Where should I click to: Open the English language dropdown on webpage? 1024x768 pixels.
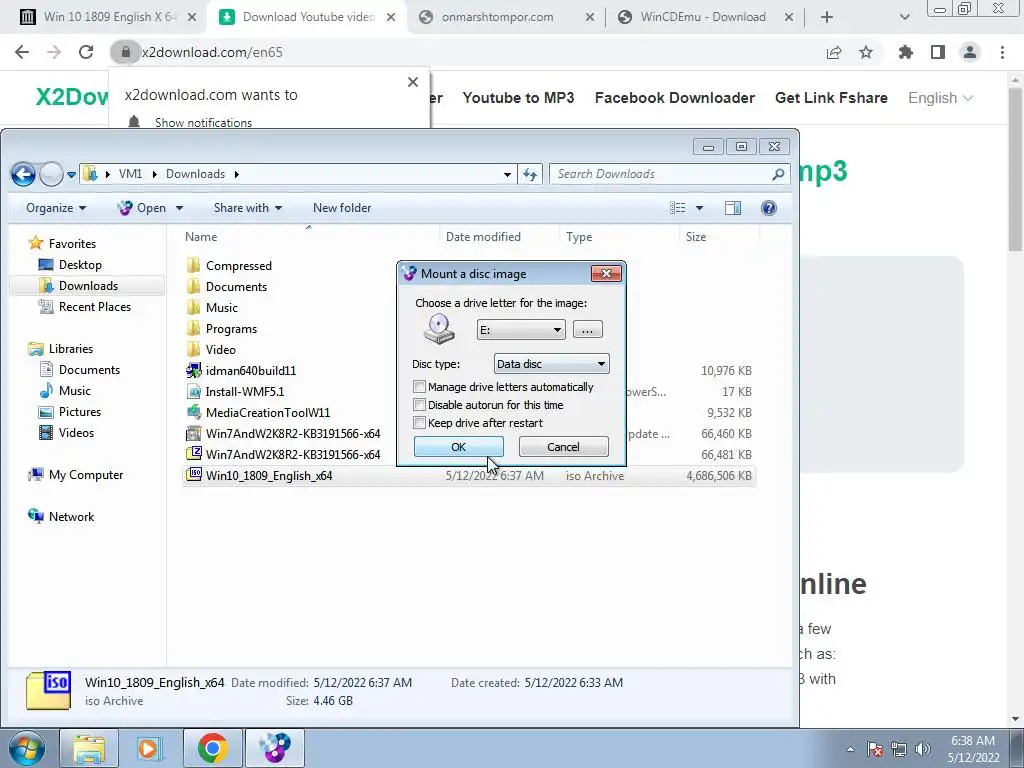click(940, 98)
